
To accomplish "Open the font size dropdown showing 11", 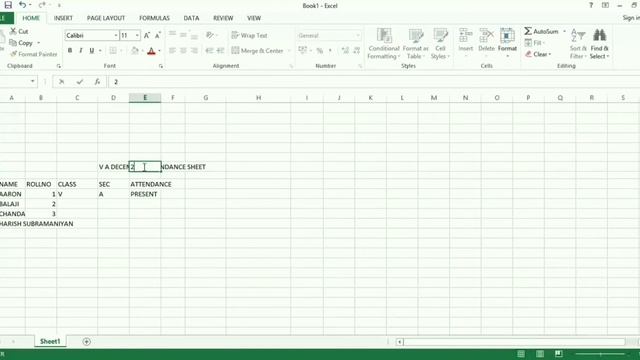I will tap(137, 36).
